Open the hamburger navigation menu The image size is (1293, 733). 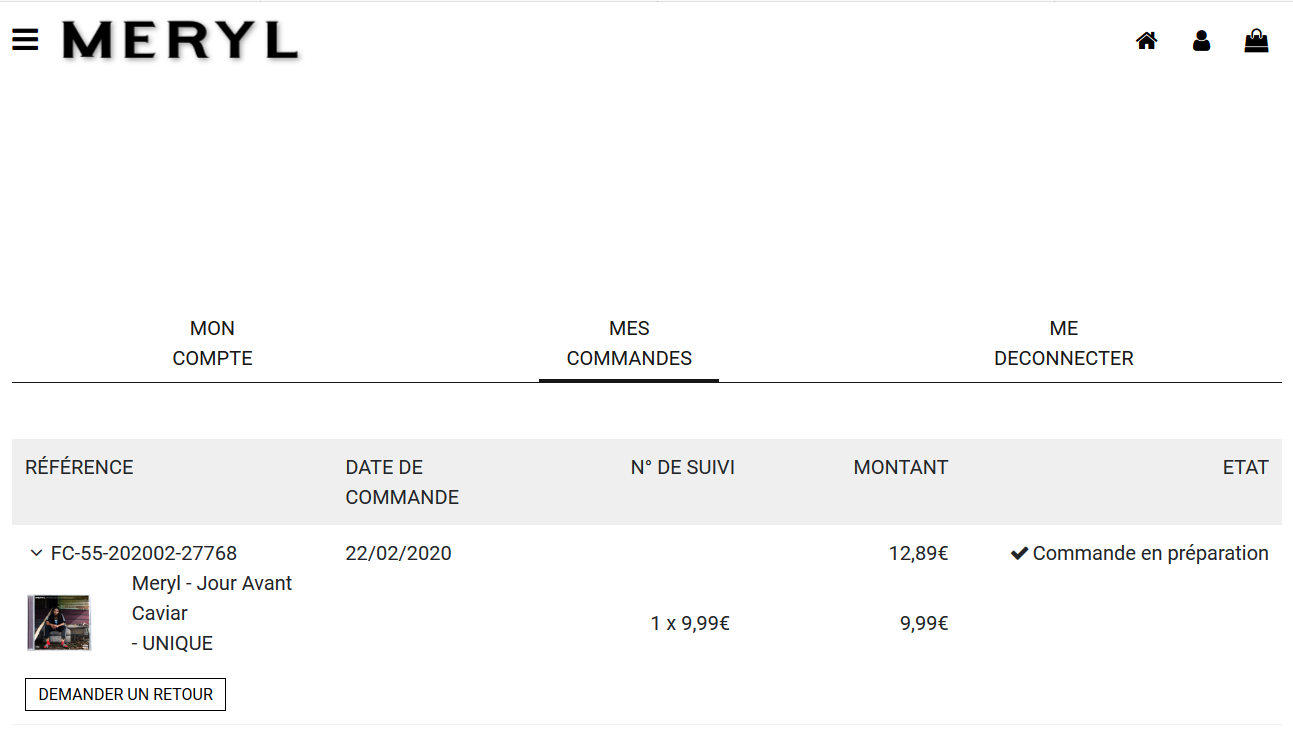pos(25,40)
